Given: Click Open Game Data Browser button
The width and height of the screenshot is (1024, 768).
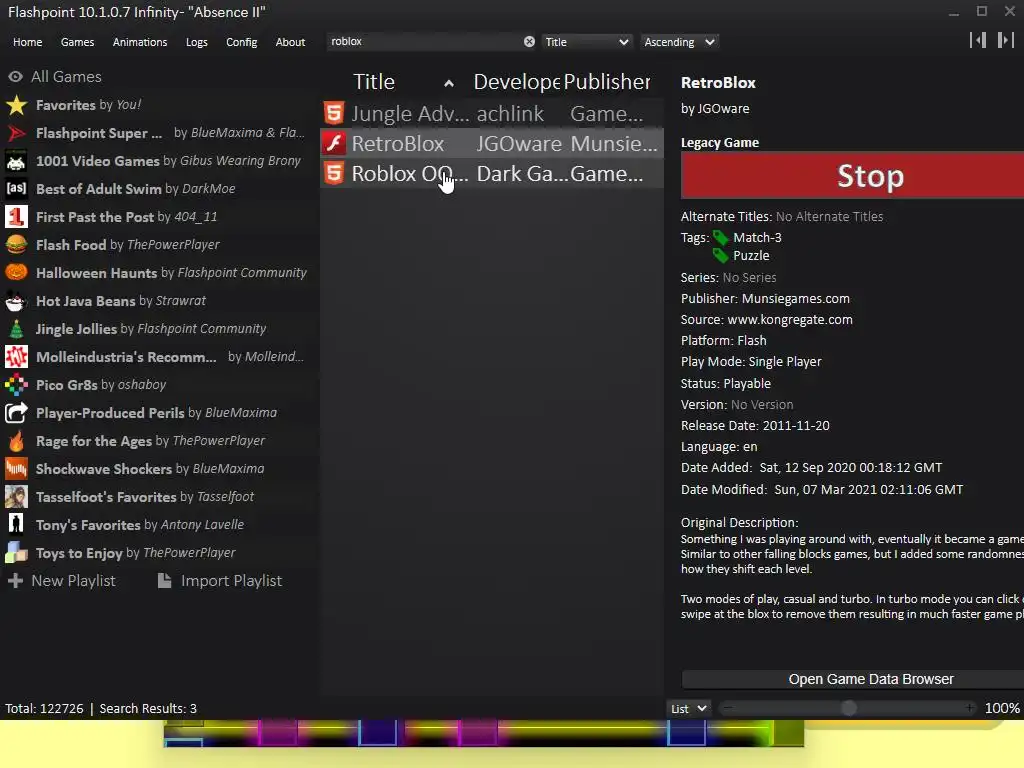Looking at the screenshot, I should point(852,679).
